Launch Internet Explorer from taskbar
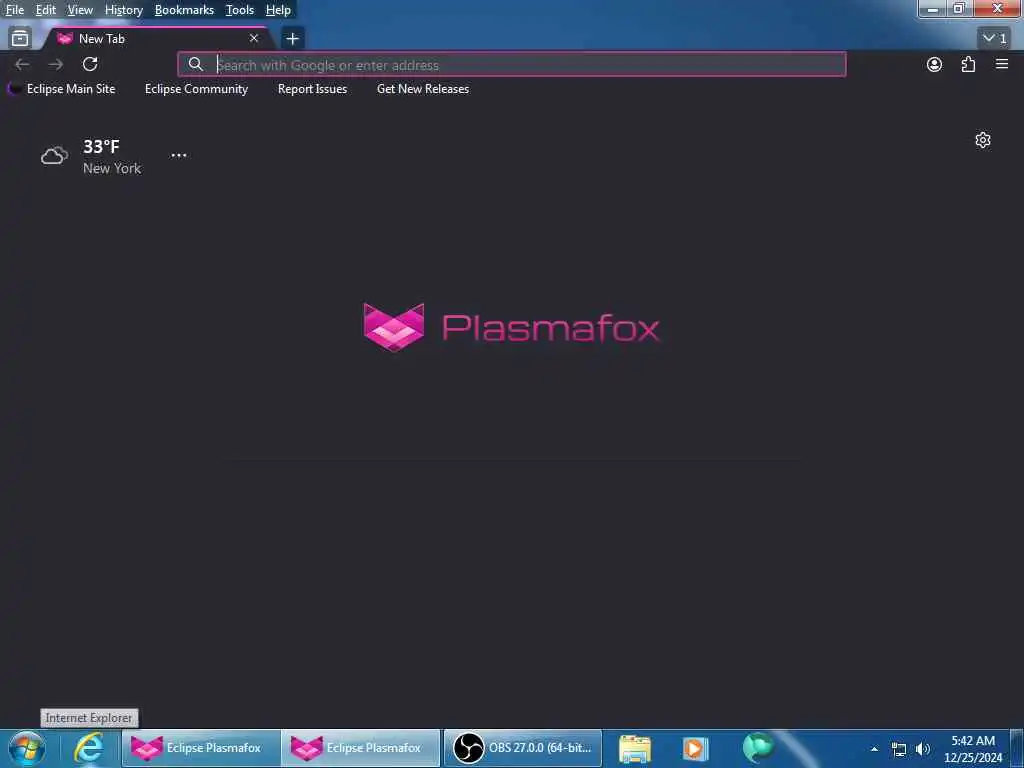 click(89, 748)
